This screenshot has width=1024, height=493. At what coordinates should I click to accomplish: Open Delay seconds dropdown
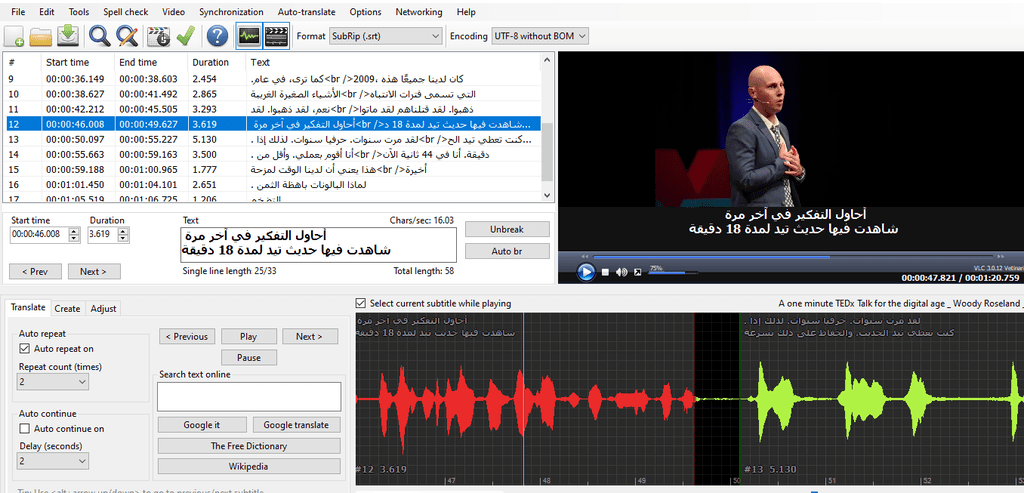point(53,461)
